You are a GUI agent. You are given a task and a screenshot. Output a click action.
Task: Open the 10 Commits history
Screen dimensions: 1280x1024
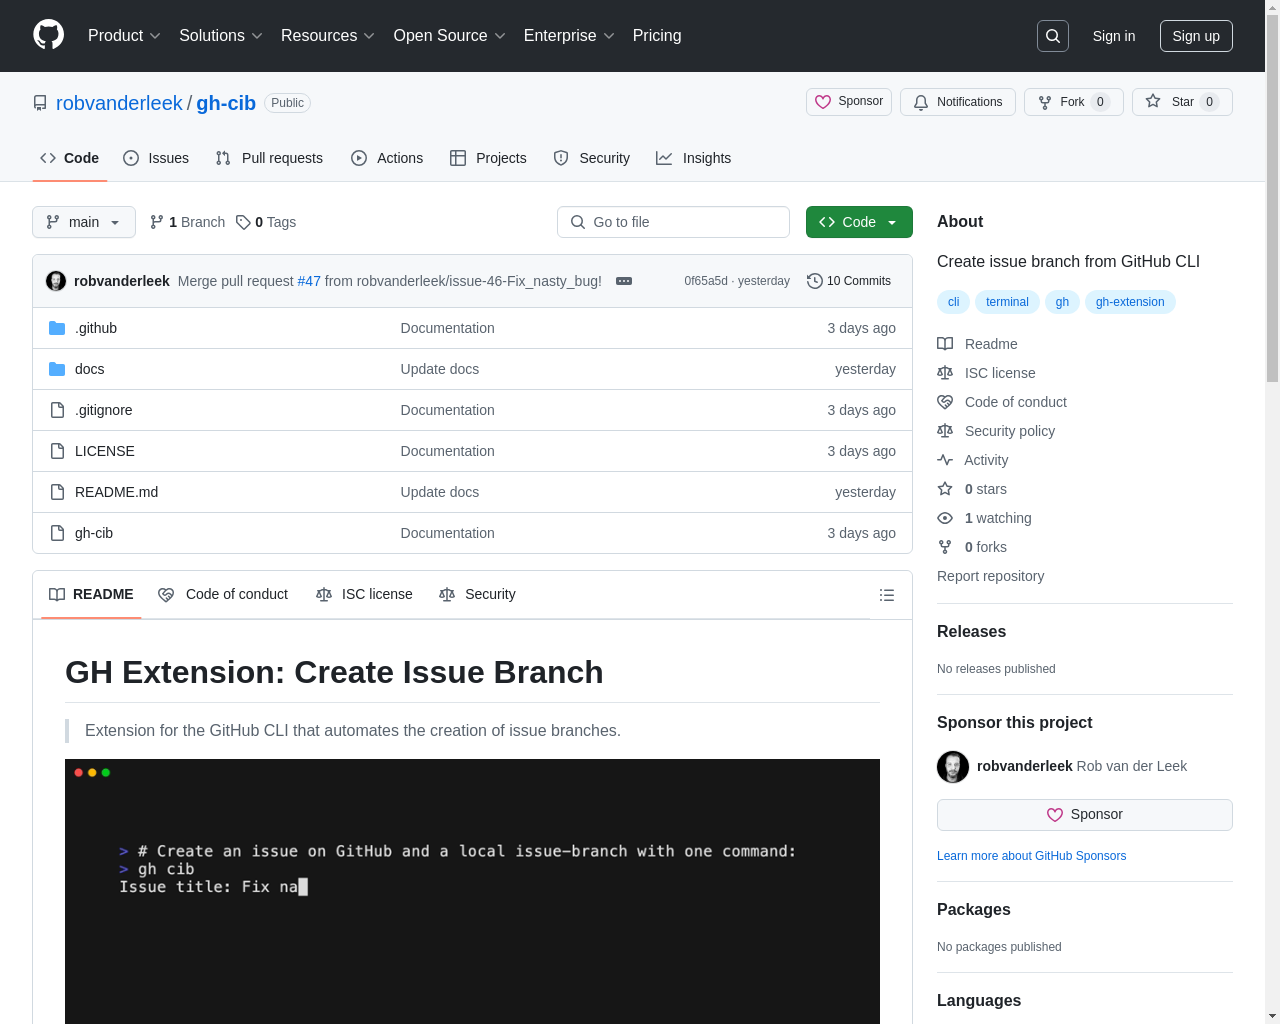coord(849,281)
